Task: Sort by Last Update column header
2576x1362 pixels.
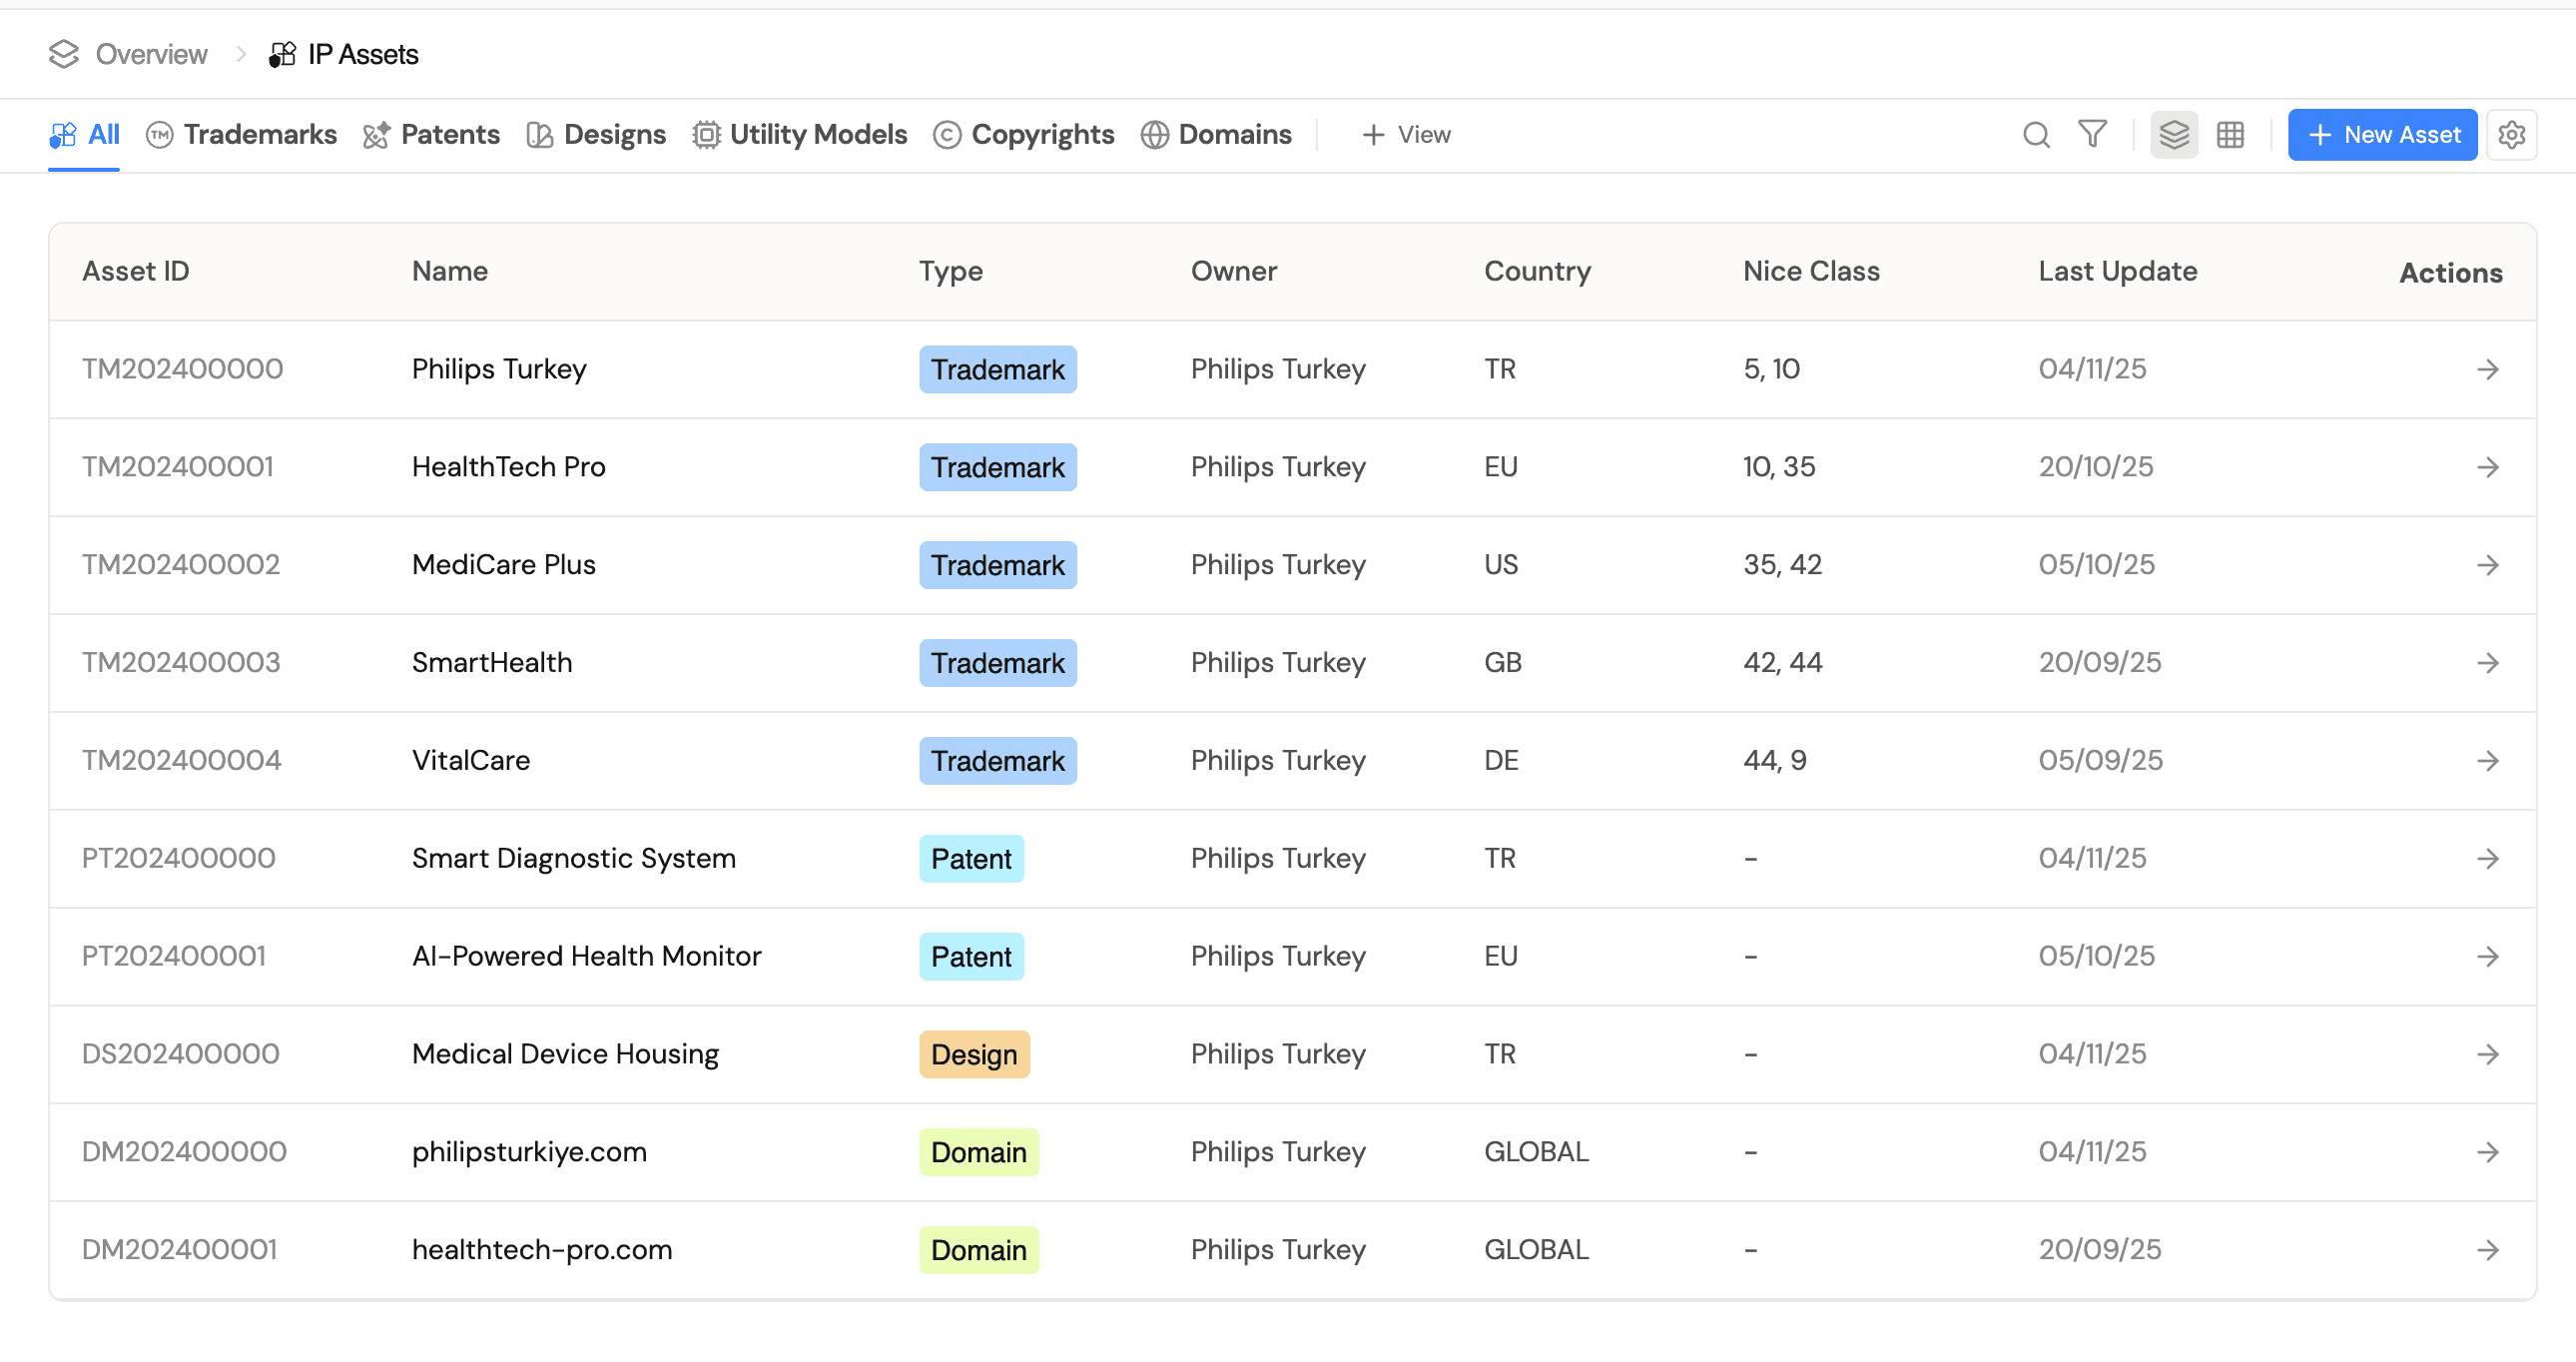Action: coord(2117,272)
